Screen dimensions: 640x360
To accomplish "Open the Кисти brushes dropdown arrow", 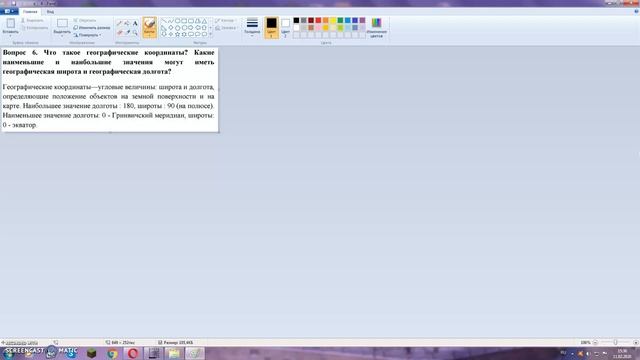I will click(149, 35).
